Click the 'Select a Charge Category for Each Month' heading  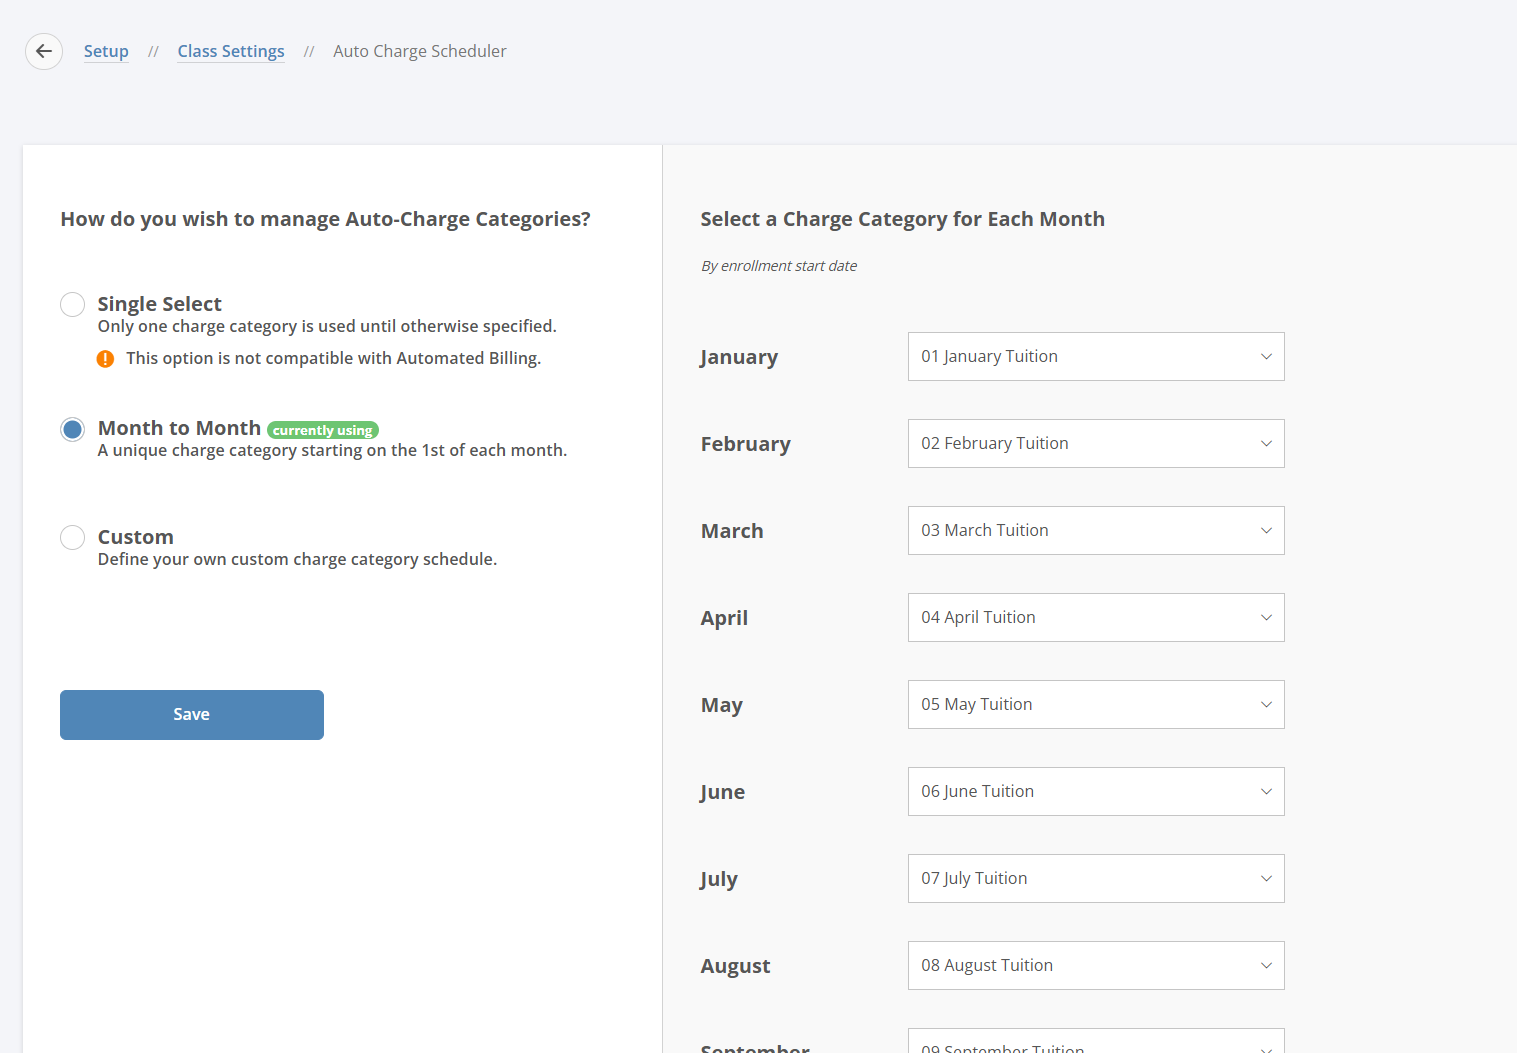[x=903, y=219]
